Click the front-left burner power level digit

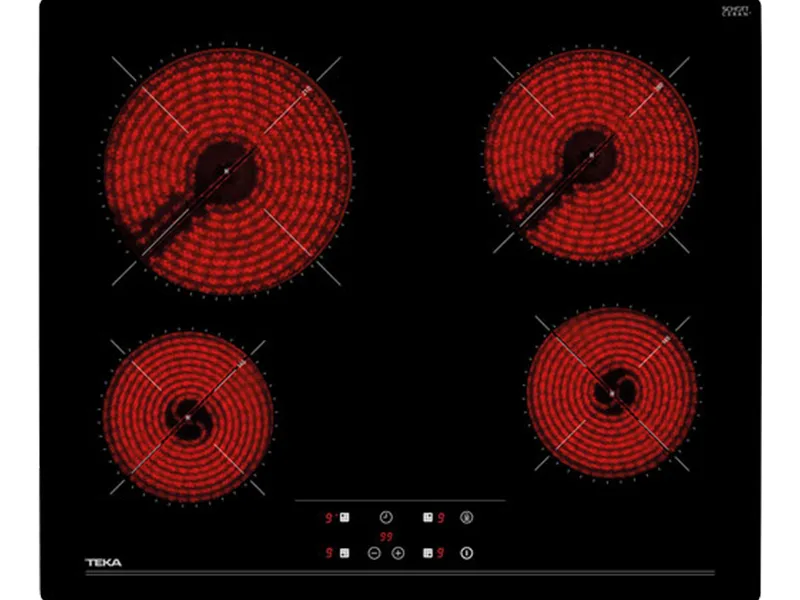point(329,553)
